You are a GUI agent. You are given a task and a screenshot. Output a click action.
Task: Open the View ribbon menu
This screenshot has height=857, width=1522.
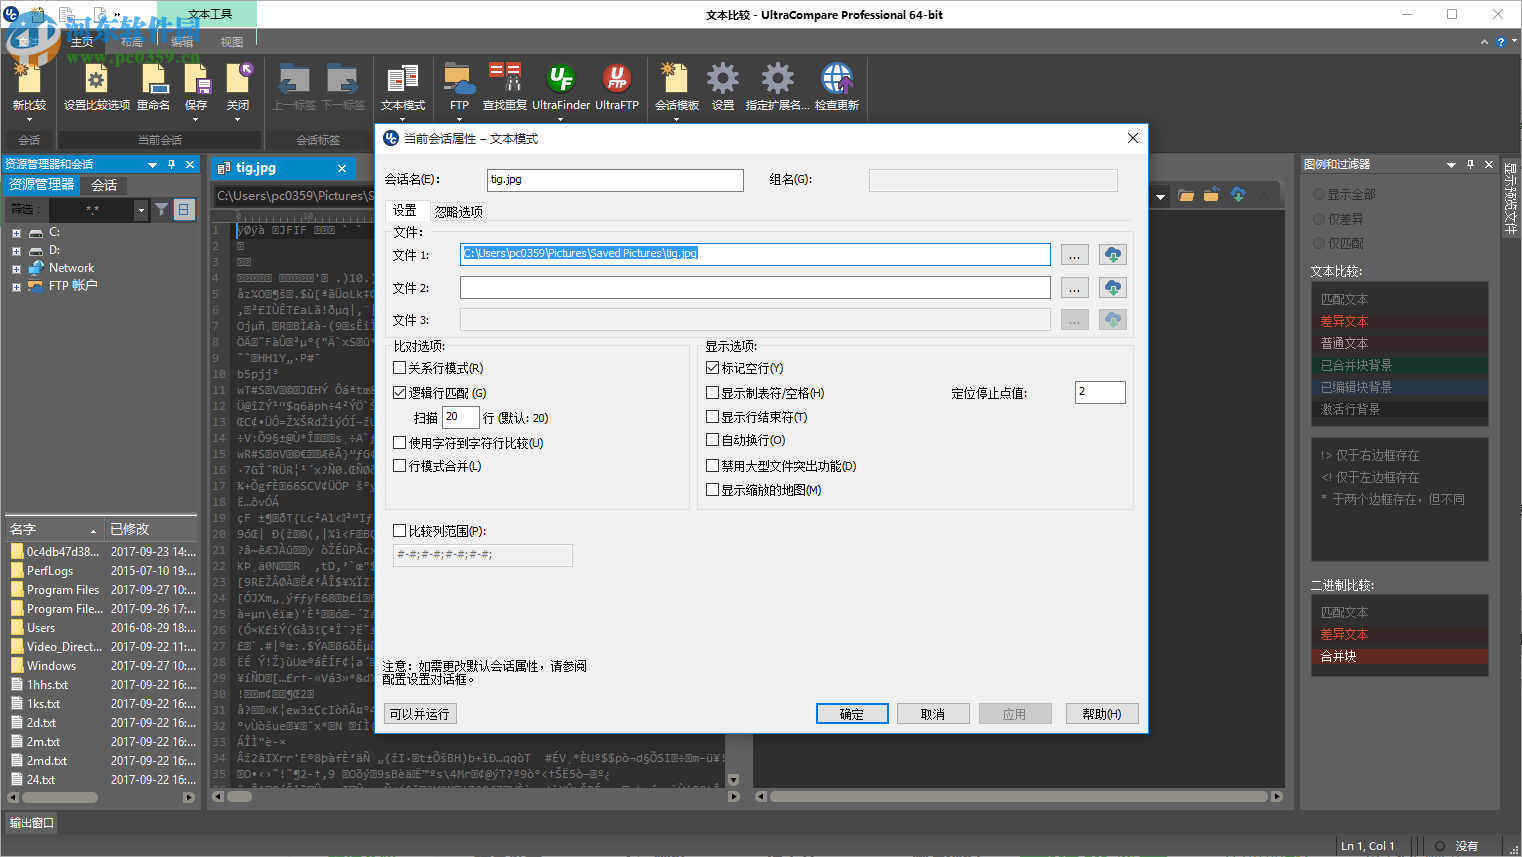[x=234, y=41]
